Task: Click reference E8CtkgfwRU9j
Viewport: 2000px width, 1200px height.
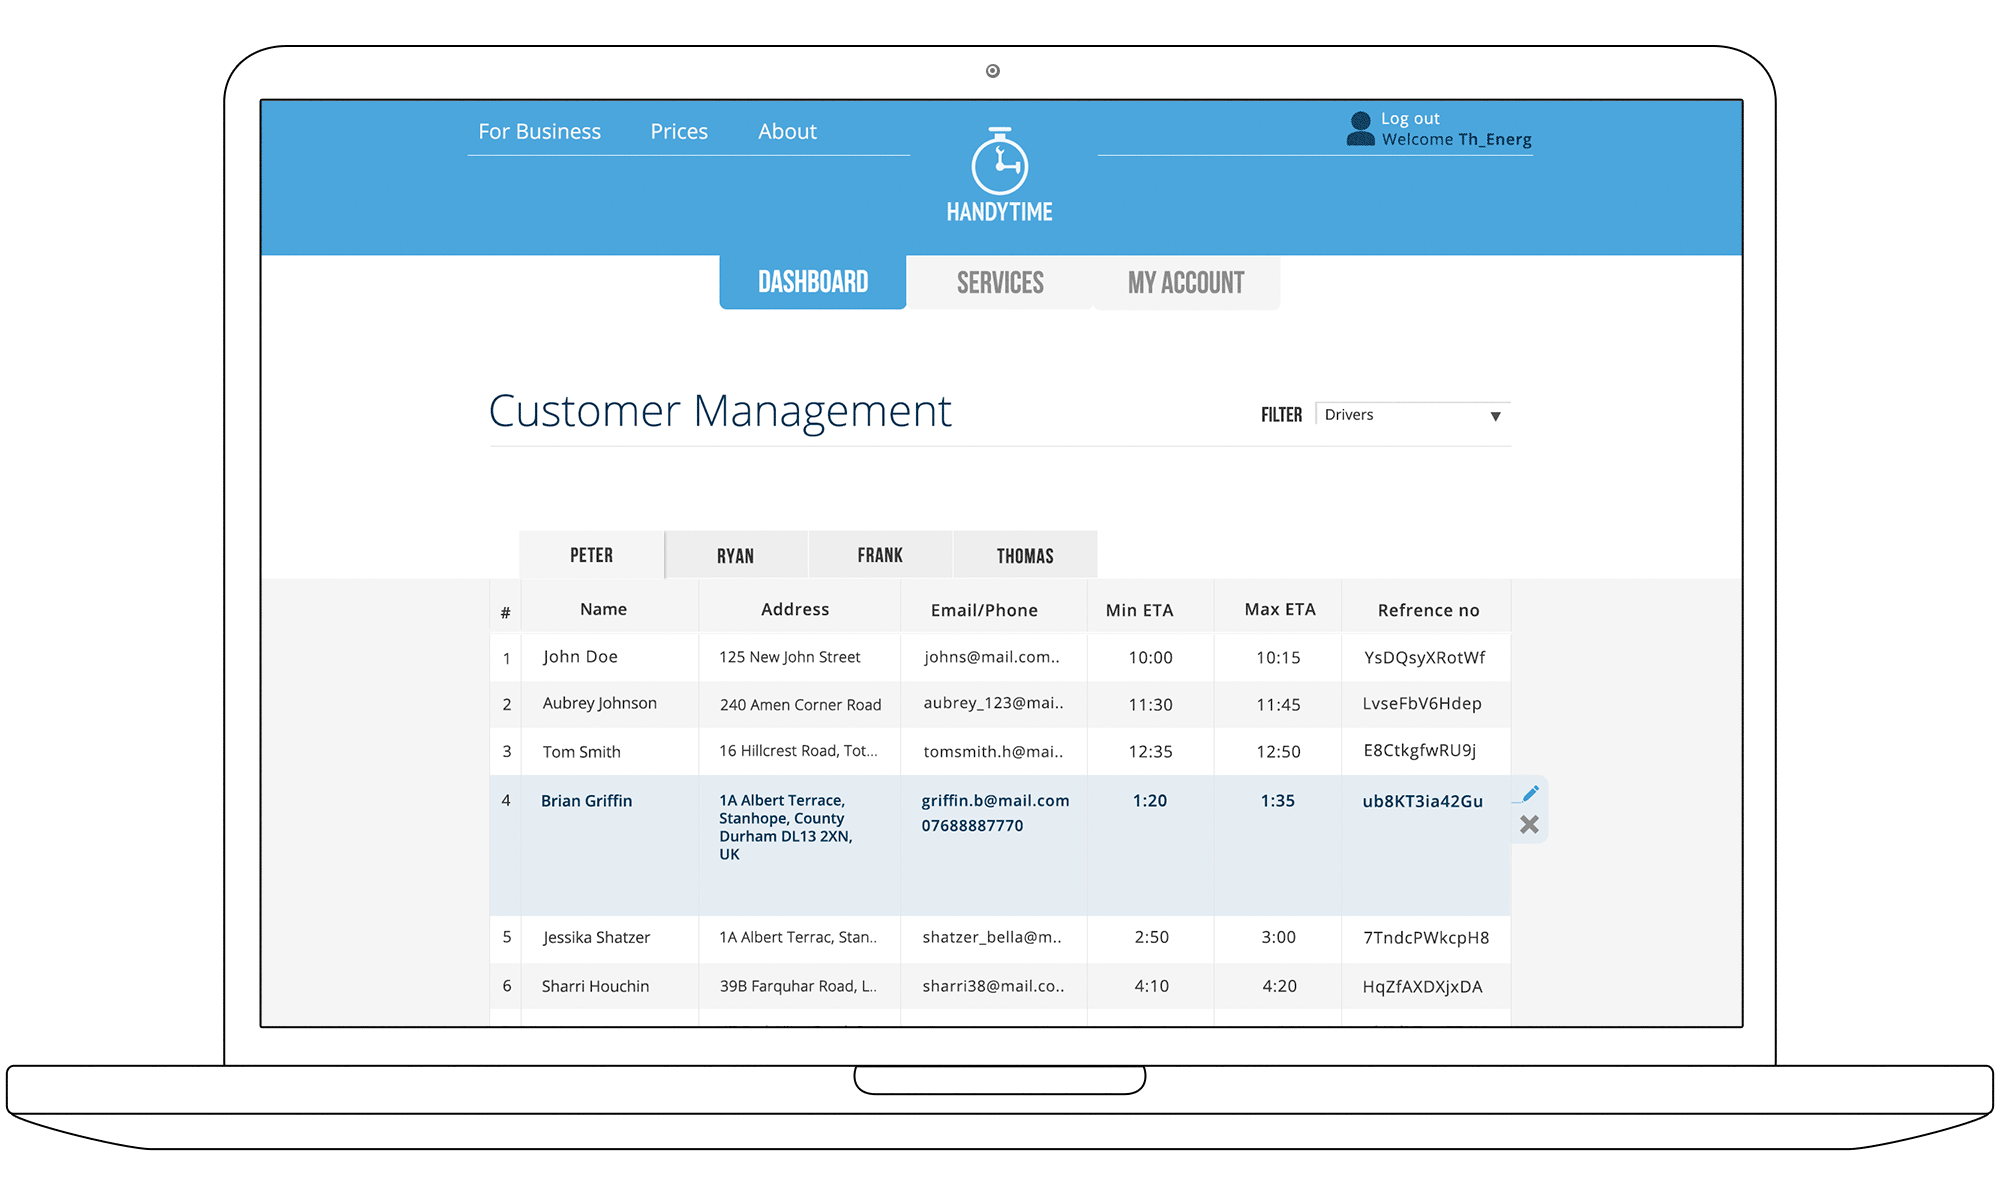Action: [x=1420, y=750]
